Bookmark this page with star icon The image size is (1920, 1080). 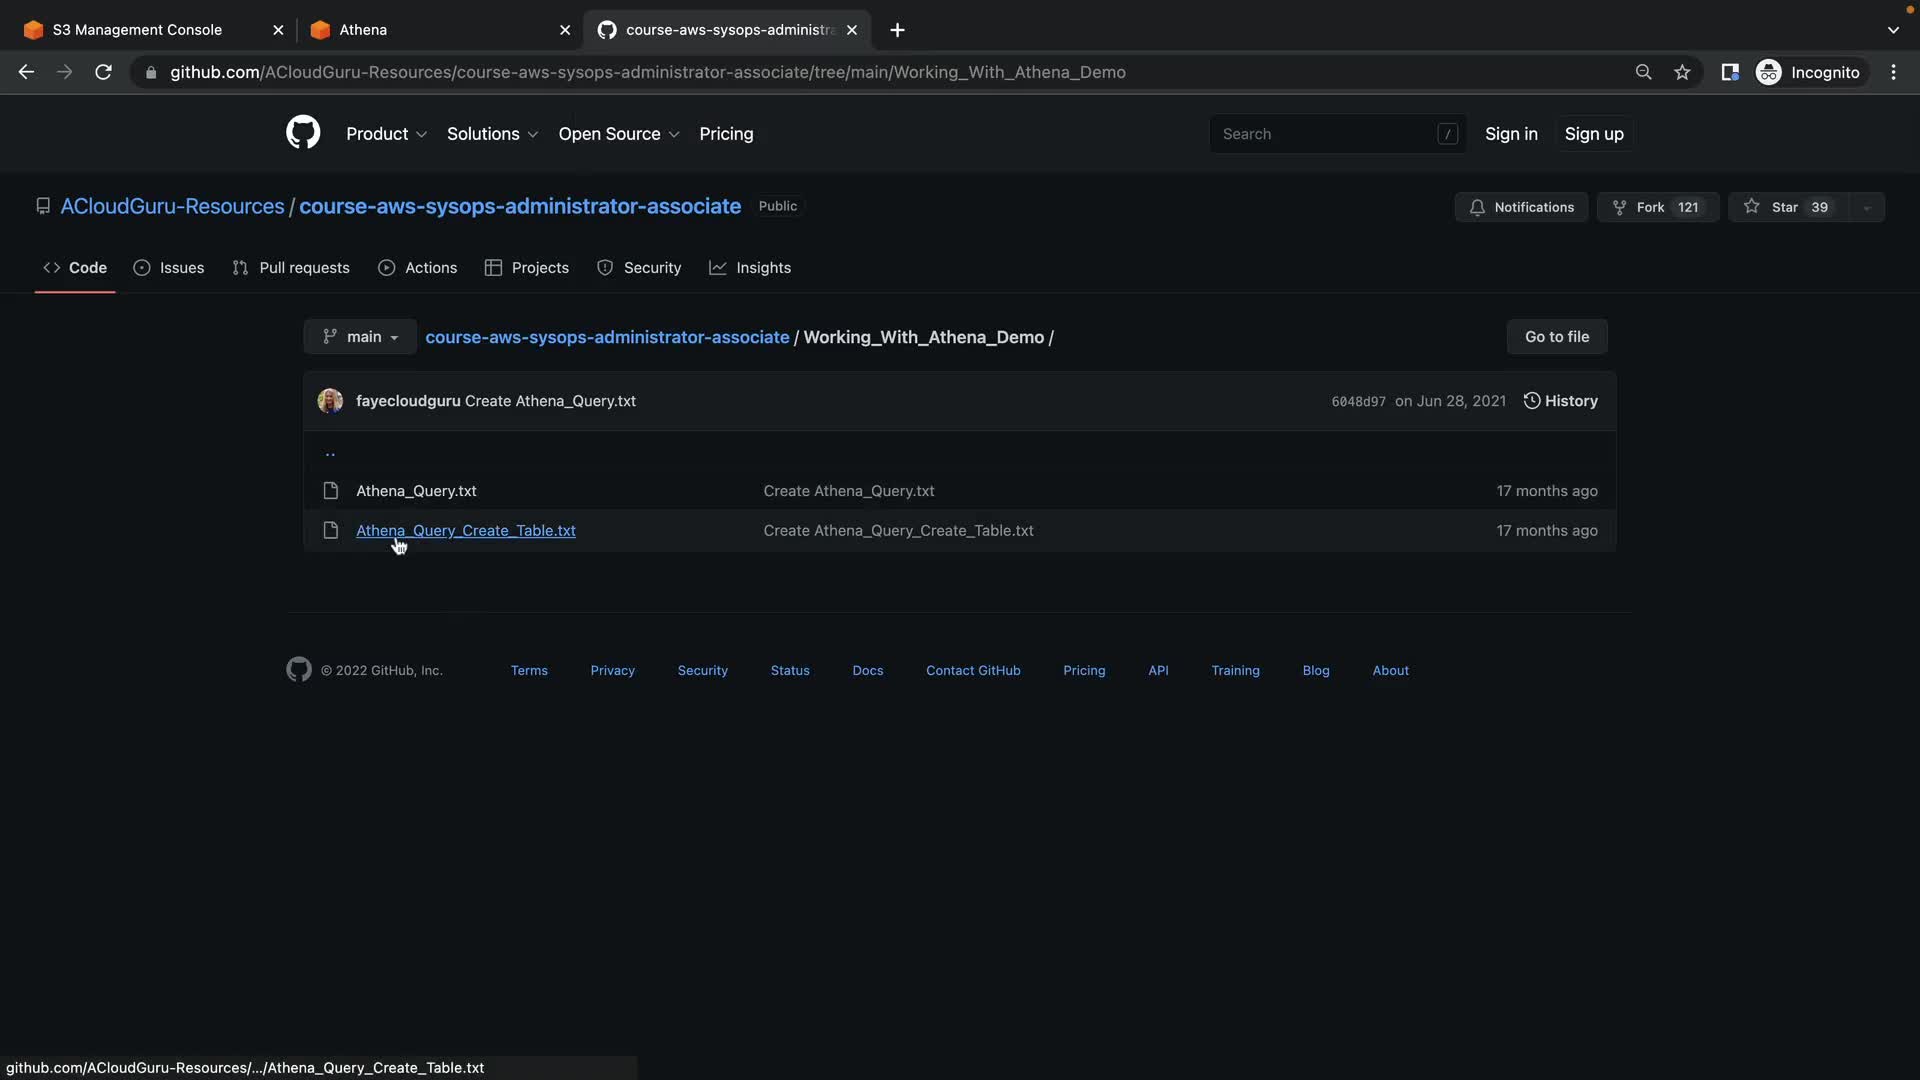(1682, 72)
